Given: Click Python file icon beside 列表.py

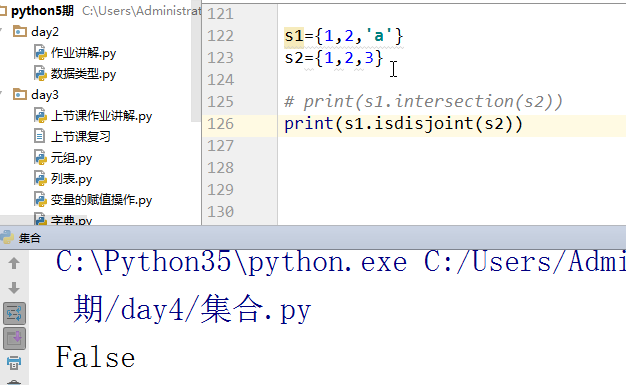Looking at the screenshot, I should tap(40, 179).
